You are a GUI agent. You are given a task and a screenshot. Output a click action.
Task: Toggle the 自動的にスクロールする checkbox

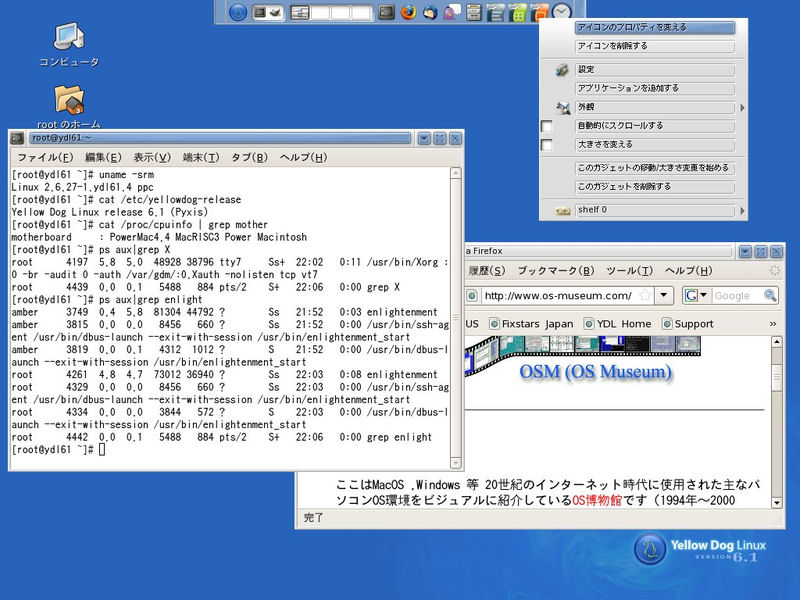click(546, 126)
